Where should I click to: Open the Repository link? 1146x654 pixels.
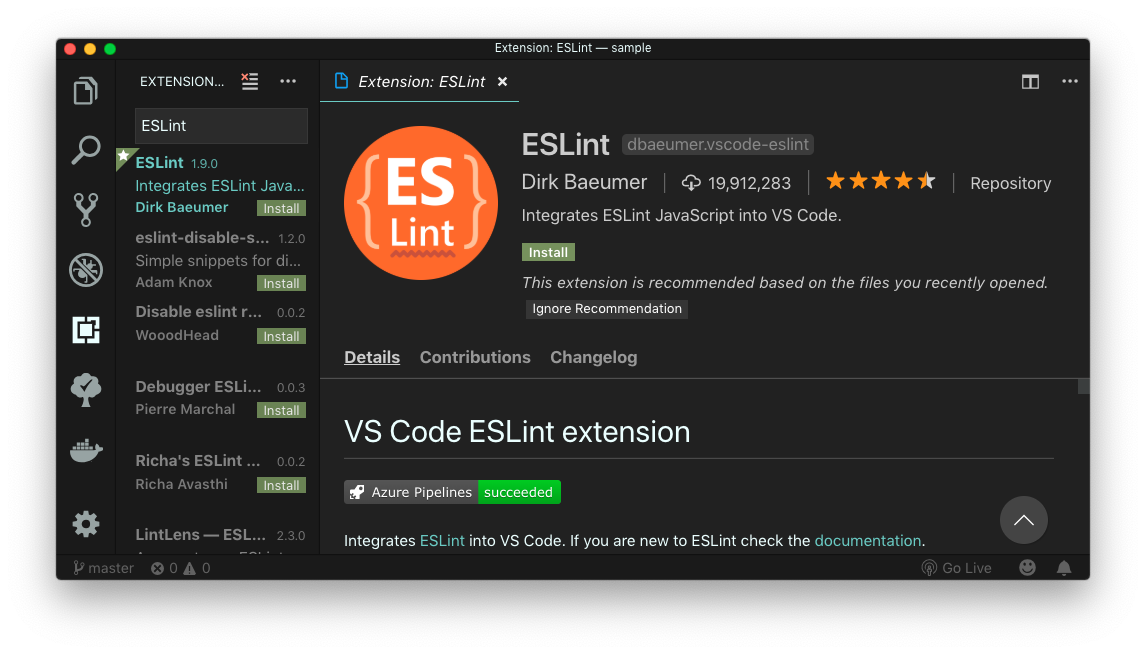click(1010, 183)
